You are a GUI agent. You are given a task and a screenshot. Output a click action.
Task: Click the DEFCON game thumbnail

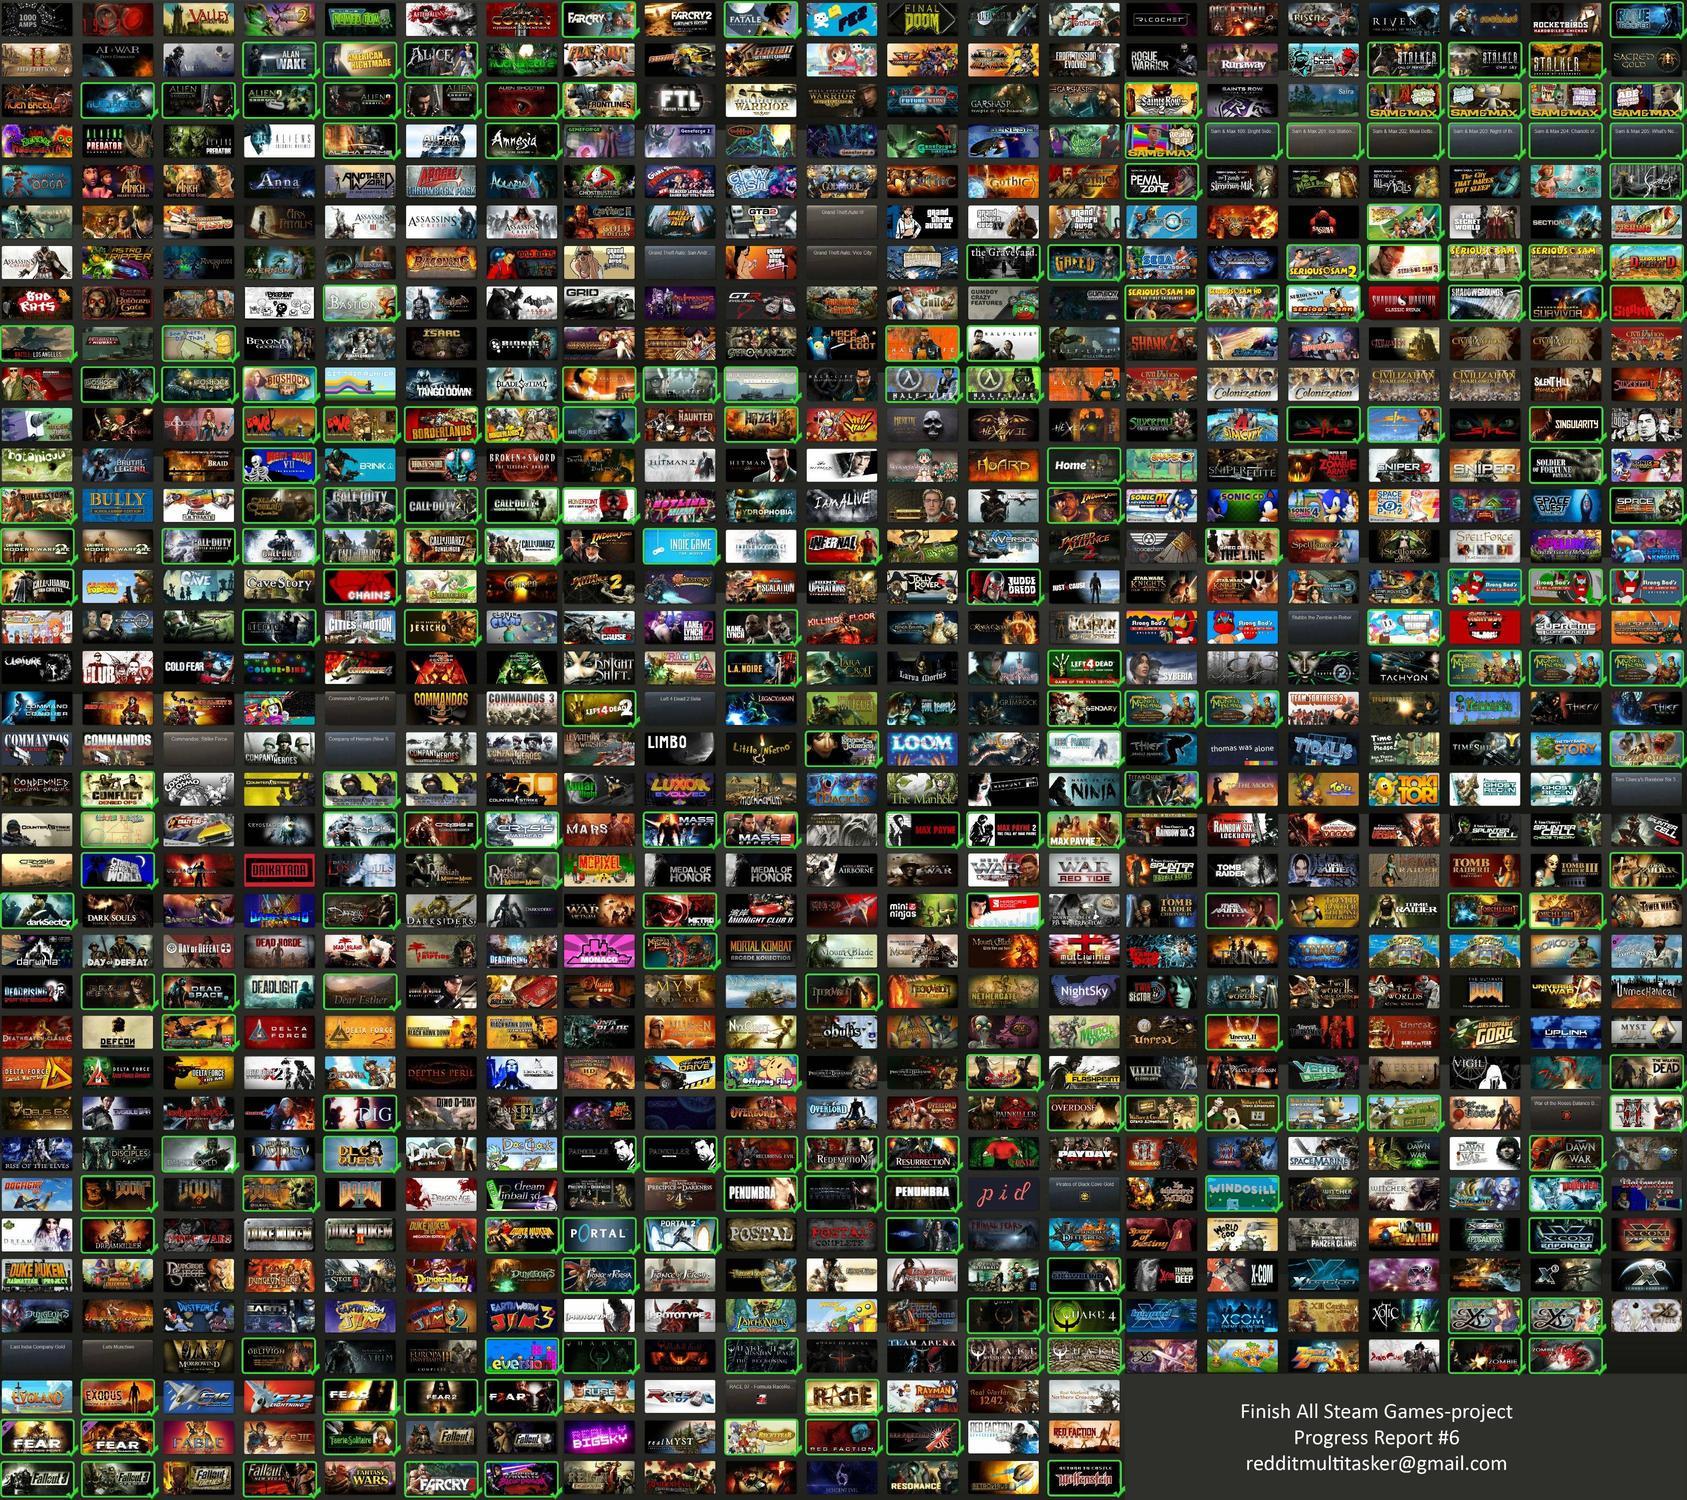click(x=117, y=1032)
